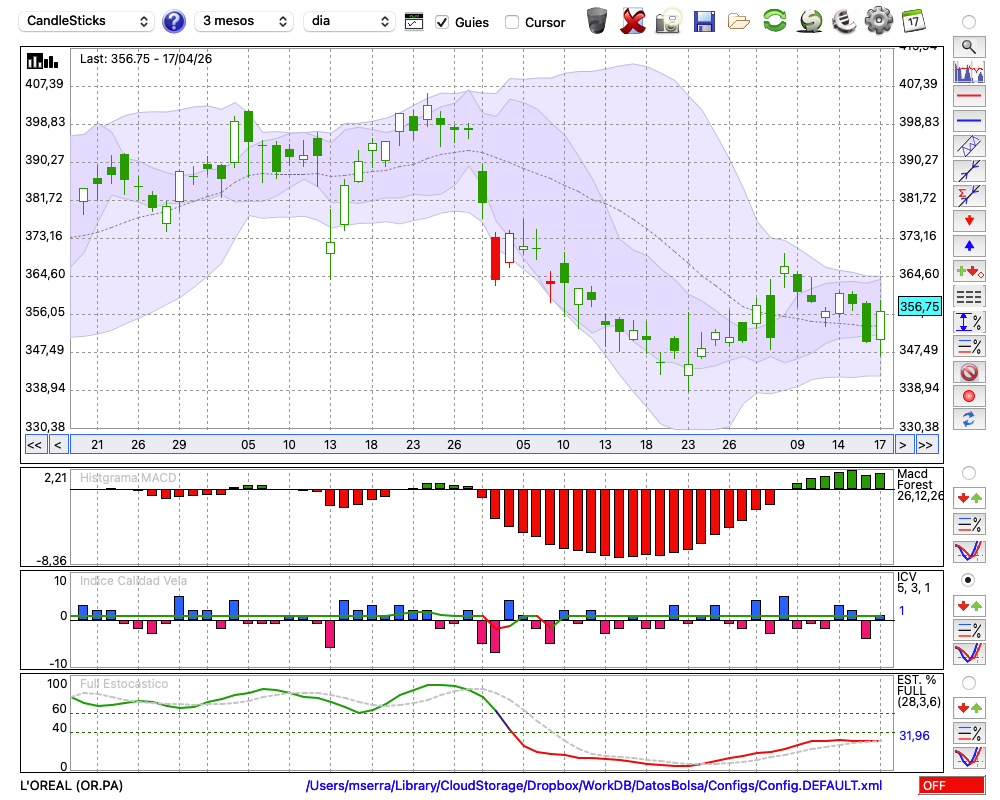Click the calendar icon showing 17
1000x800 pixels.
[913, 21]
